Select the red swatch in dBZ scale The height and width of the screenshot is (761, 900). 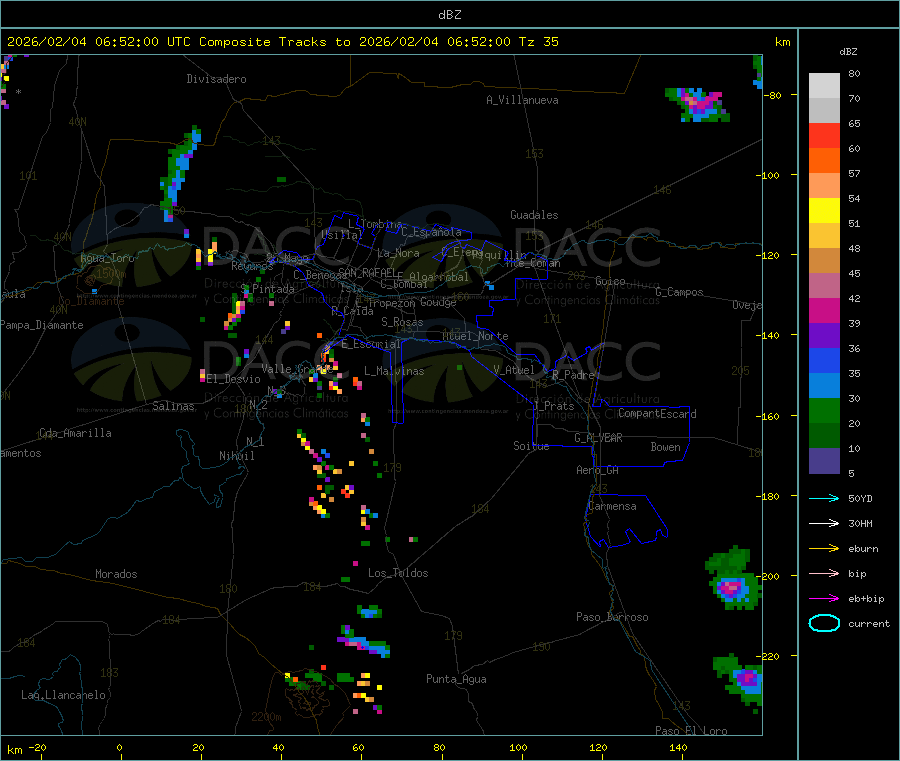tap(824, 135)
